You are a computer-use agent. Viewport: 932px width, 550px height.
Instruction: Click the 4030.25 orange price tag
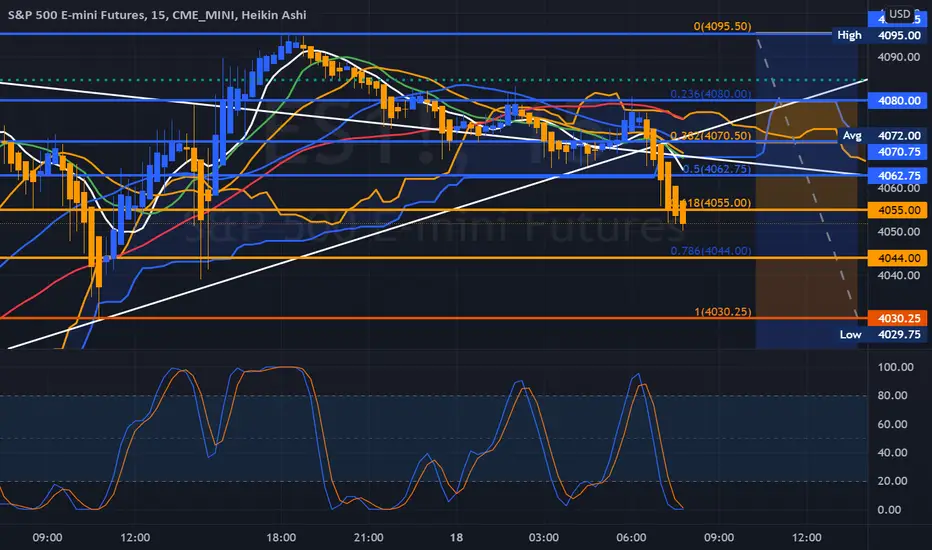pyautogui.click(x=897, y=318)
